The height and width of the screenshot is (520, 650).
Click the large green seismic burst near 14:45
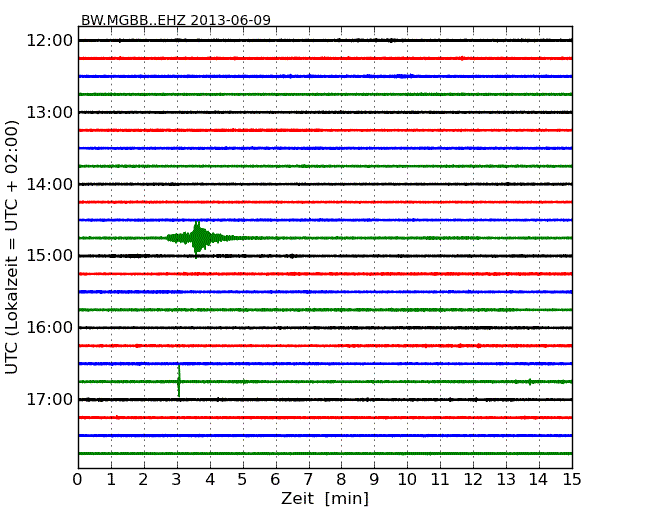pyautogui.click(x=200, y=238)
